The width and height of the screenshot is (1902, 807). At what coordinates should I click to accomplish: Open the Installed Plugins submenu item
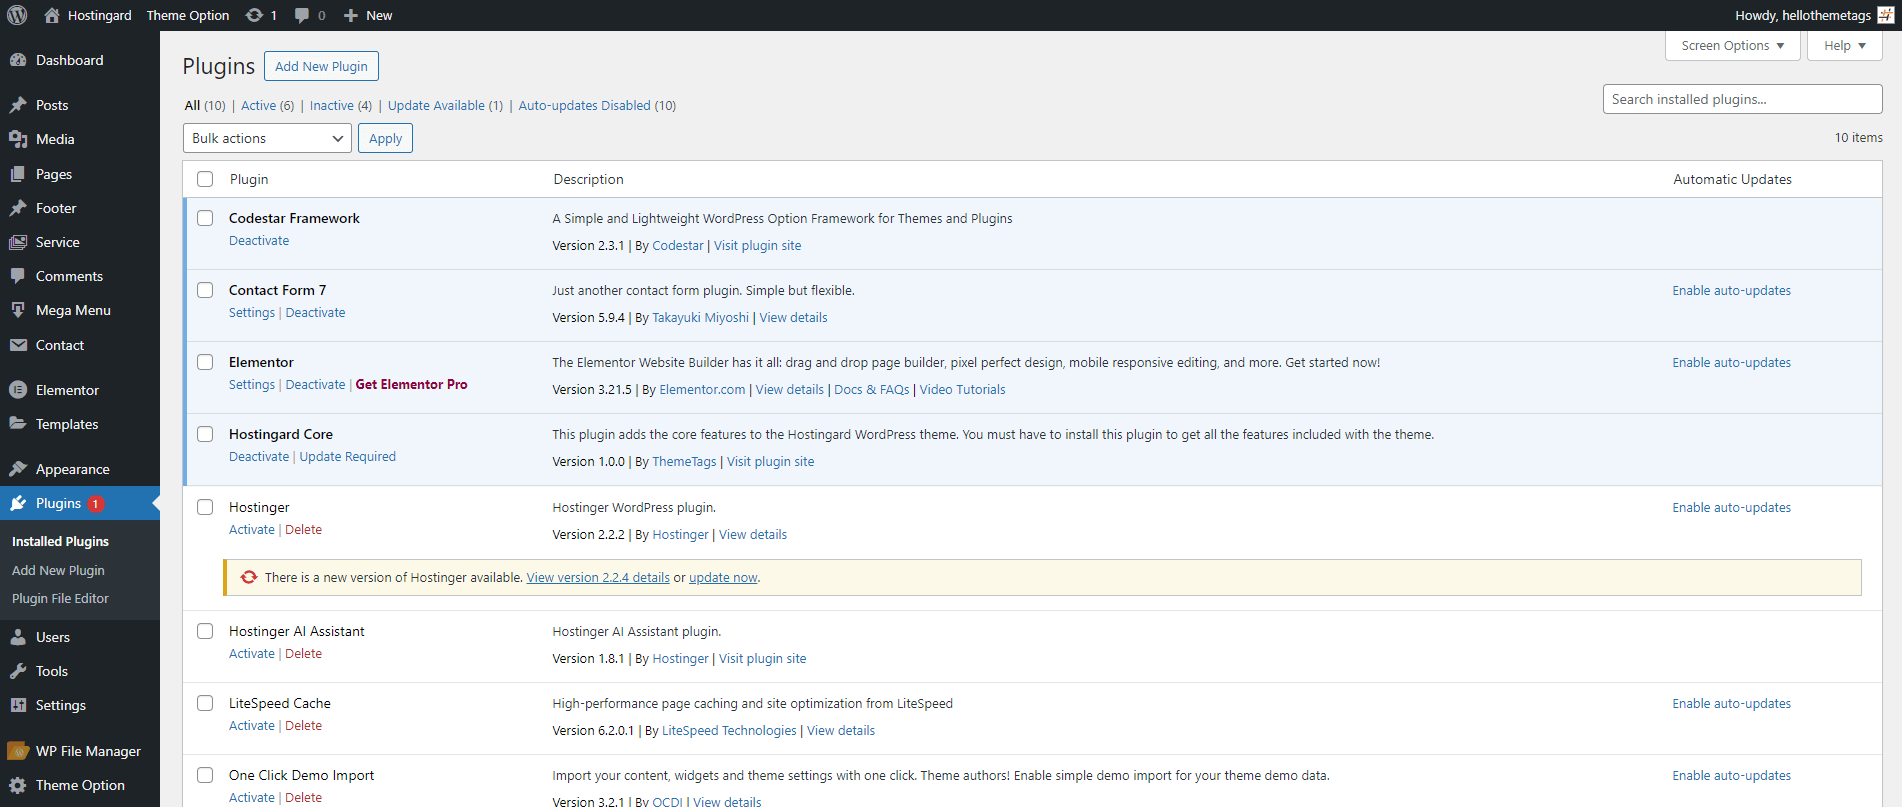(60, 541)
